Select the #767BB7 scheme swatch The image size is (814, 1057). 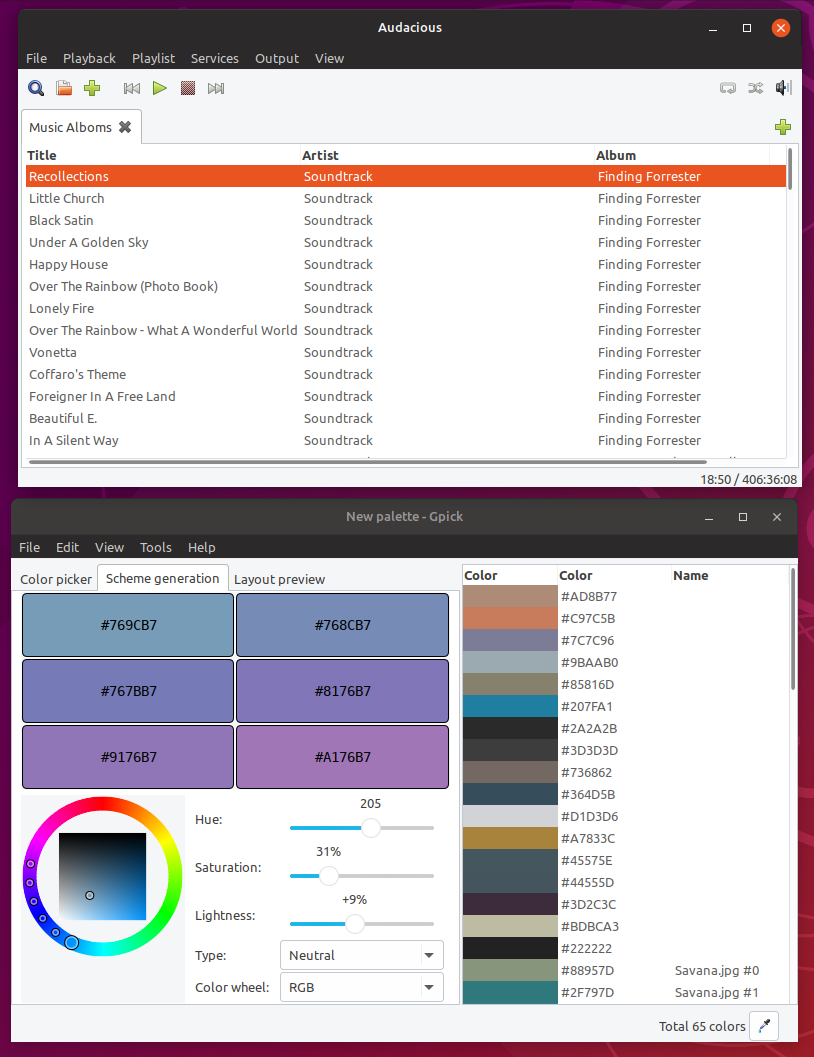tap(128, 691)
